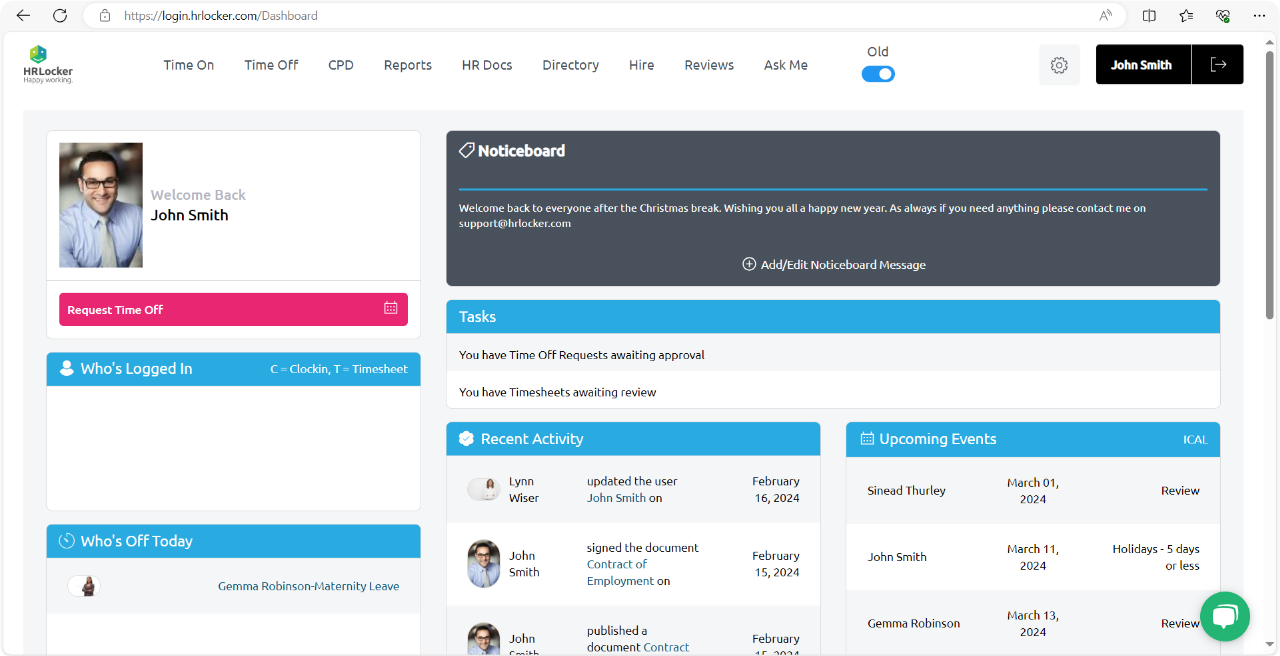Screen dimensions: 1280x656
Task: Navigate to the Directory section
Action: click(x=570, y=64)
